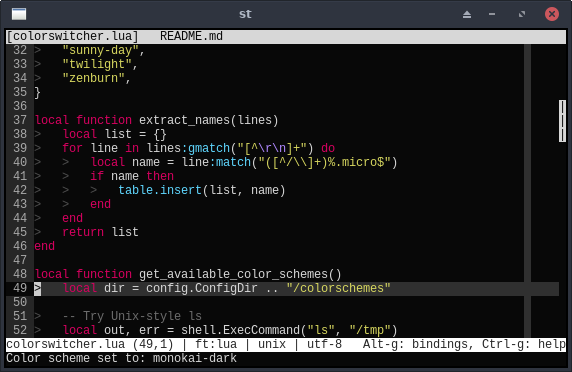572x372 pixels.
Task: Switch to the README.md tab
Action: coord(191,36)
